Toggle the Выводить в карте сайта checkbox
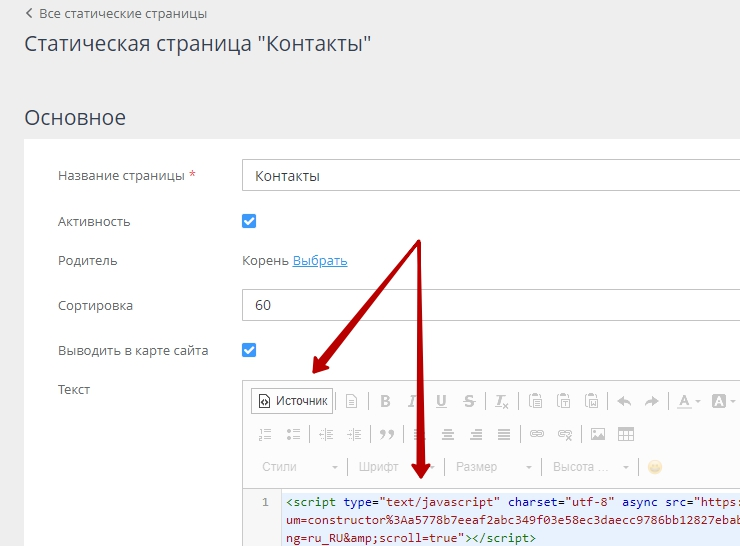 (250, 350)
